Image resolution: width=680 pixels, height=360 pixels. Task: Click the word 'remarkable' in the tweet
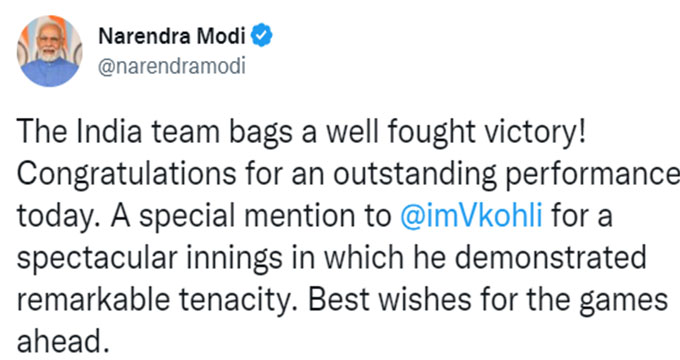tap(93, 300)
